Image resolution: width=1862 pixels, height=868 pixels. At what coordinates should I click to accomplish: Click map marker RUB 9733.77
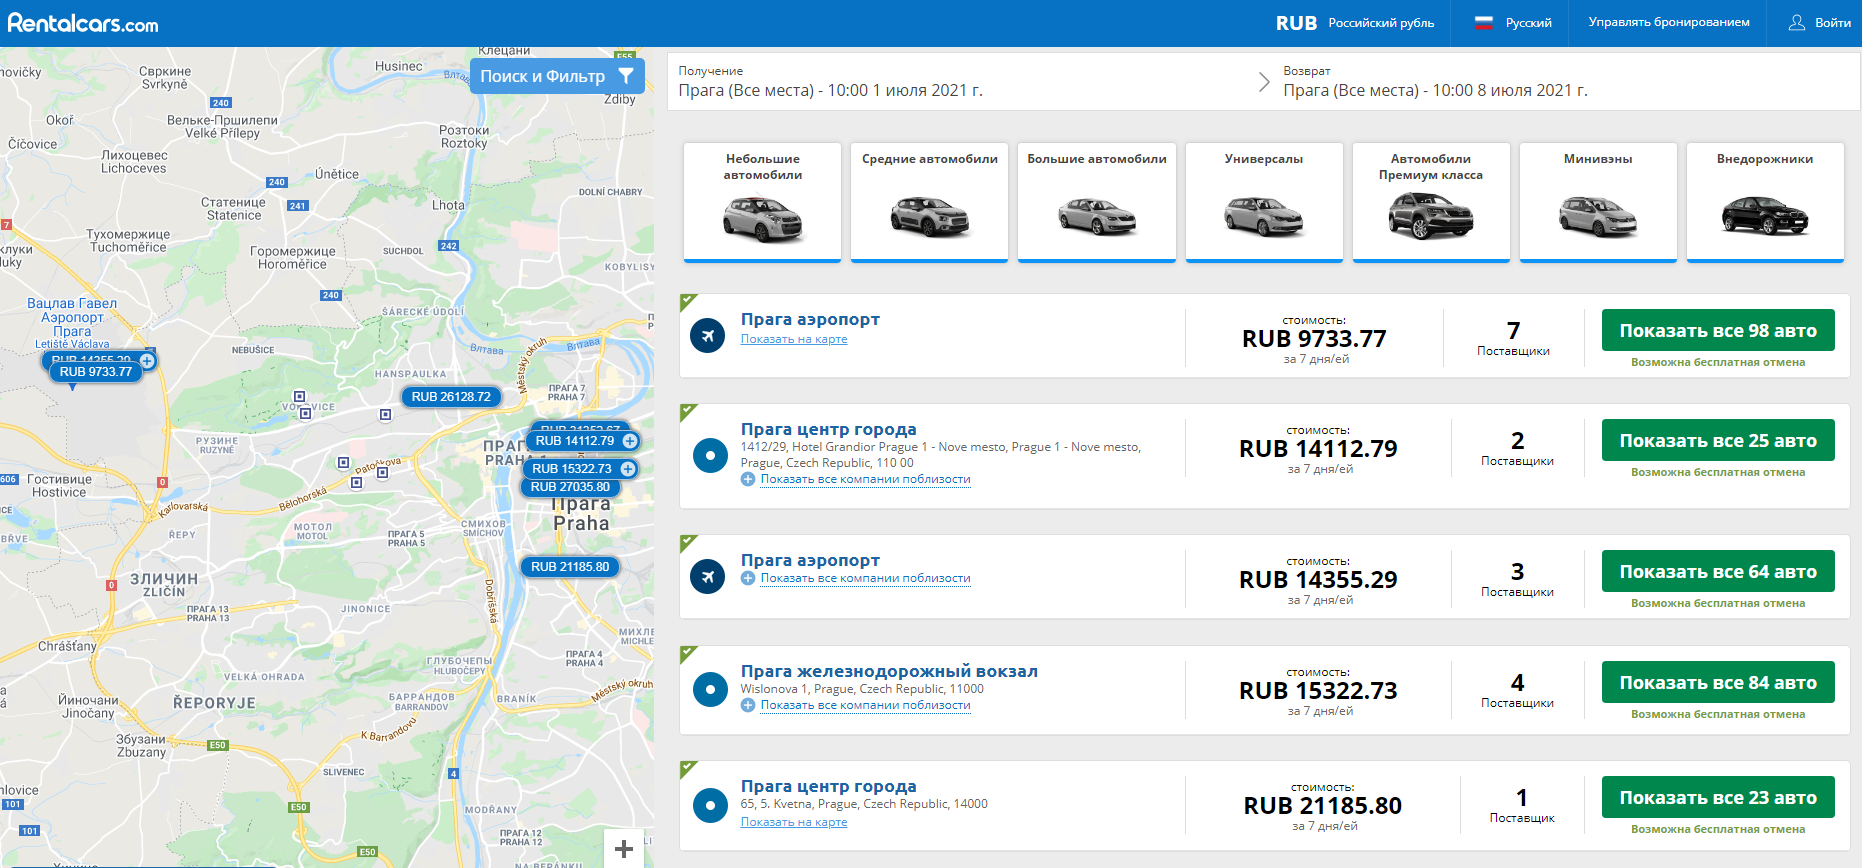(x=95, y=372)
